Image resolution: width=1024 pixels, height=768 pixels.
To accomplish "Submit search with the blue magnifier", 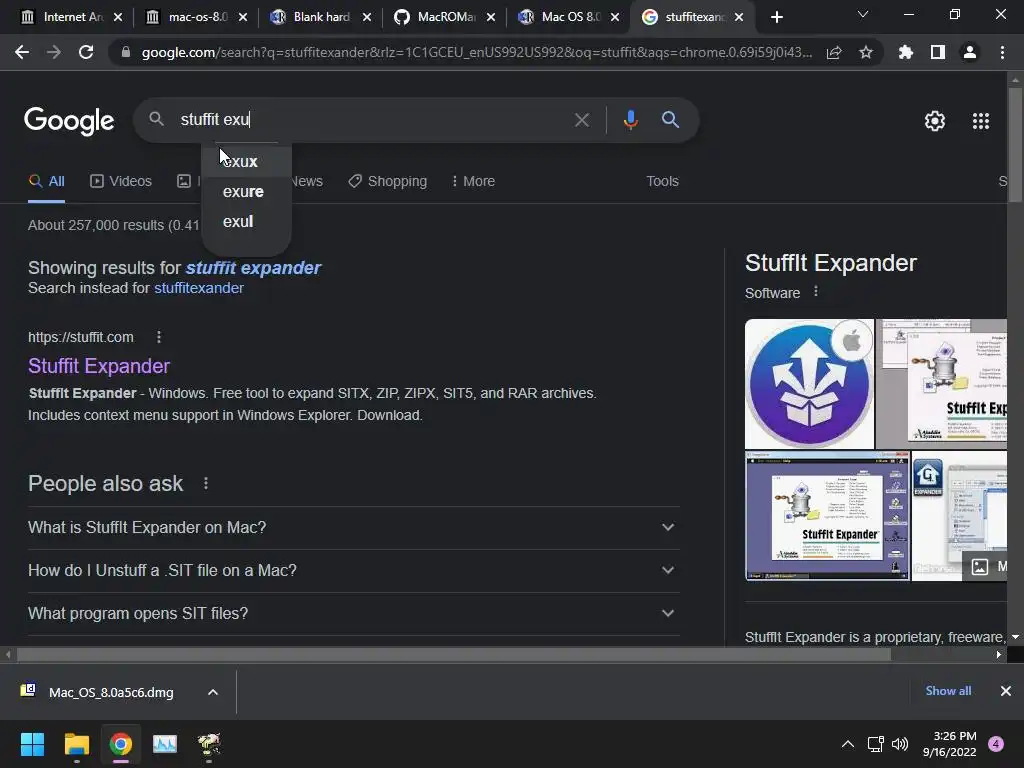I will [670, 120].
